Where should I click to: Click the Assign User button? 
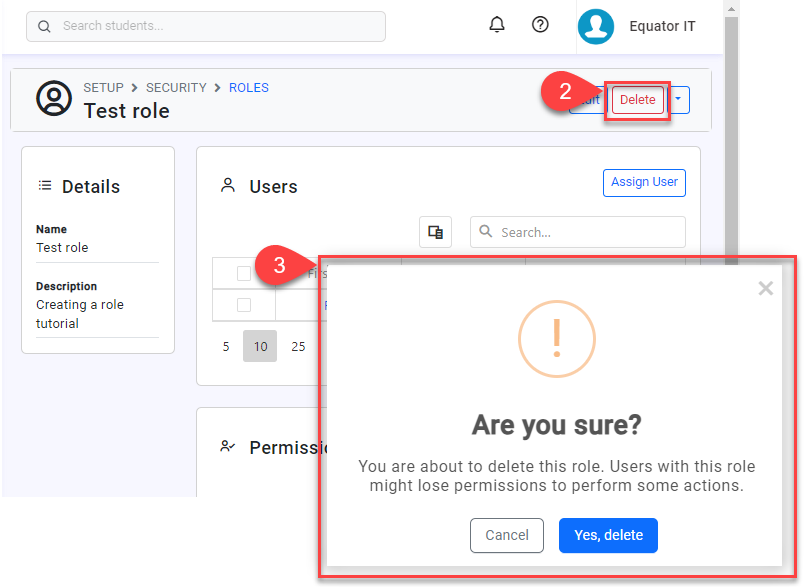644,182
